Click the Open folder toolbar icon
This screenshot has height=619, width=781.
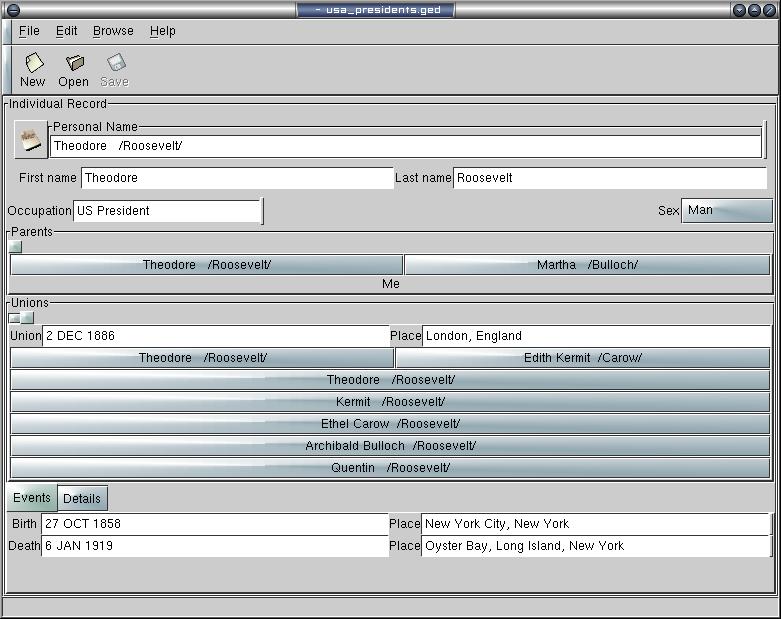coord(74,63)
